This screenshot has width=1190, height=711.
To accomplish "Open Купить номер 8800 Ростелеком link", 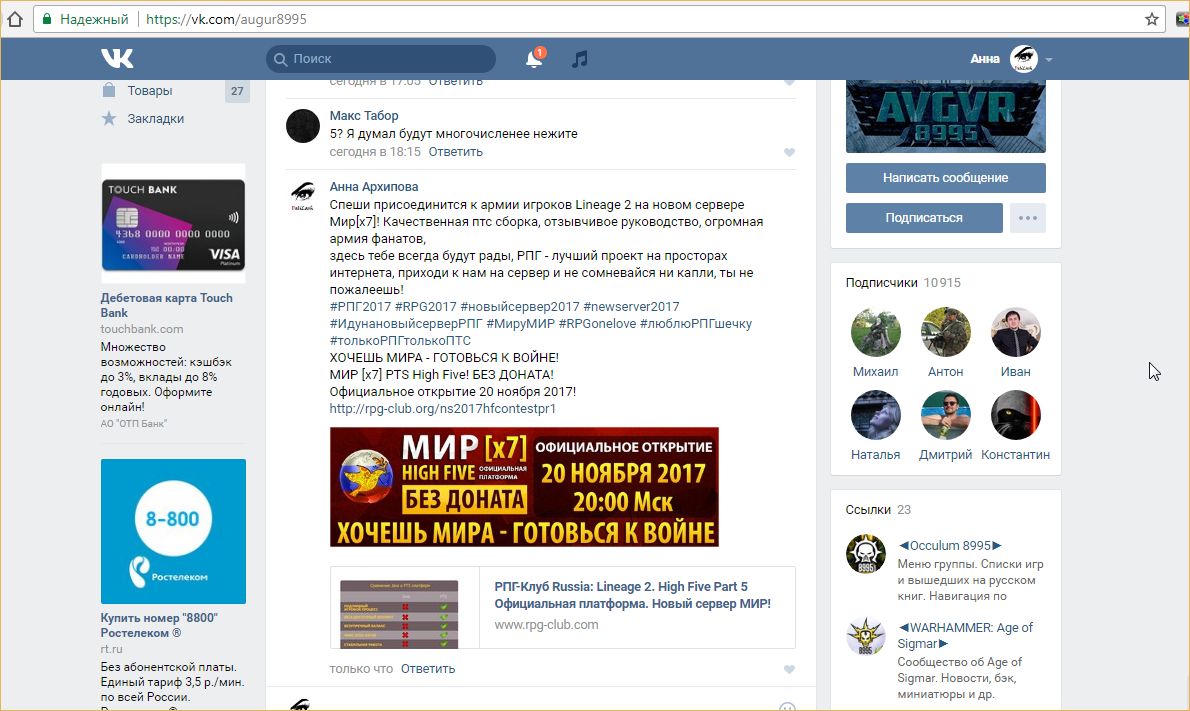I will pos(159,625).
